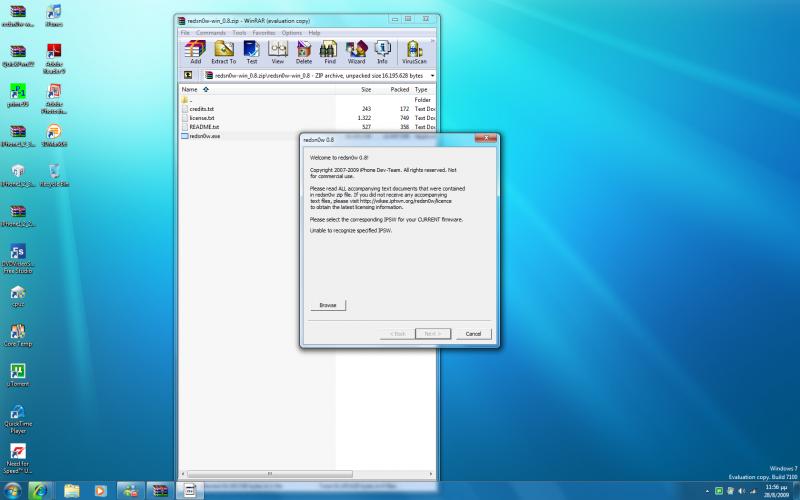The height and width of the screenshot is (500, 800).
Task: Sort the WinRAR list by Type column
Action: pos(423,89)
